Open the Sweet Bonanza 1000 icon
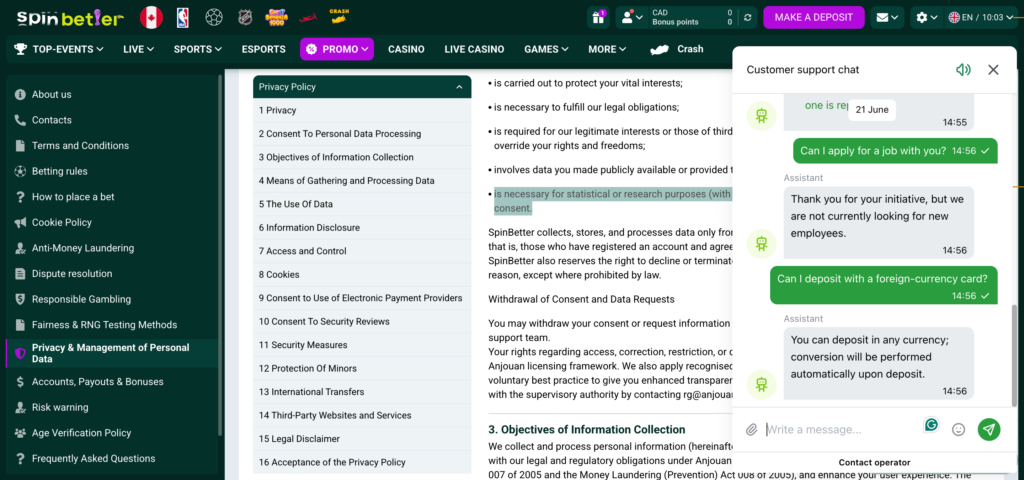This screenshot has height=480, width=1024. (276, 18)
